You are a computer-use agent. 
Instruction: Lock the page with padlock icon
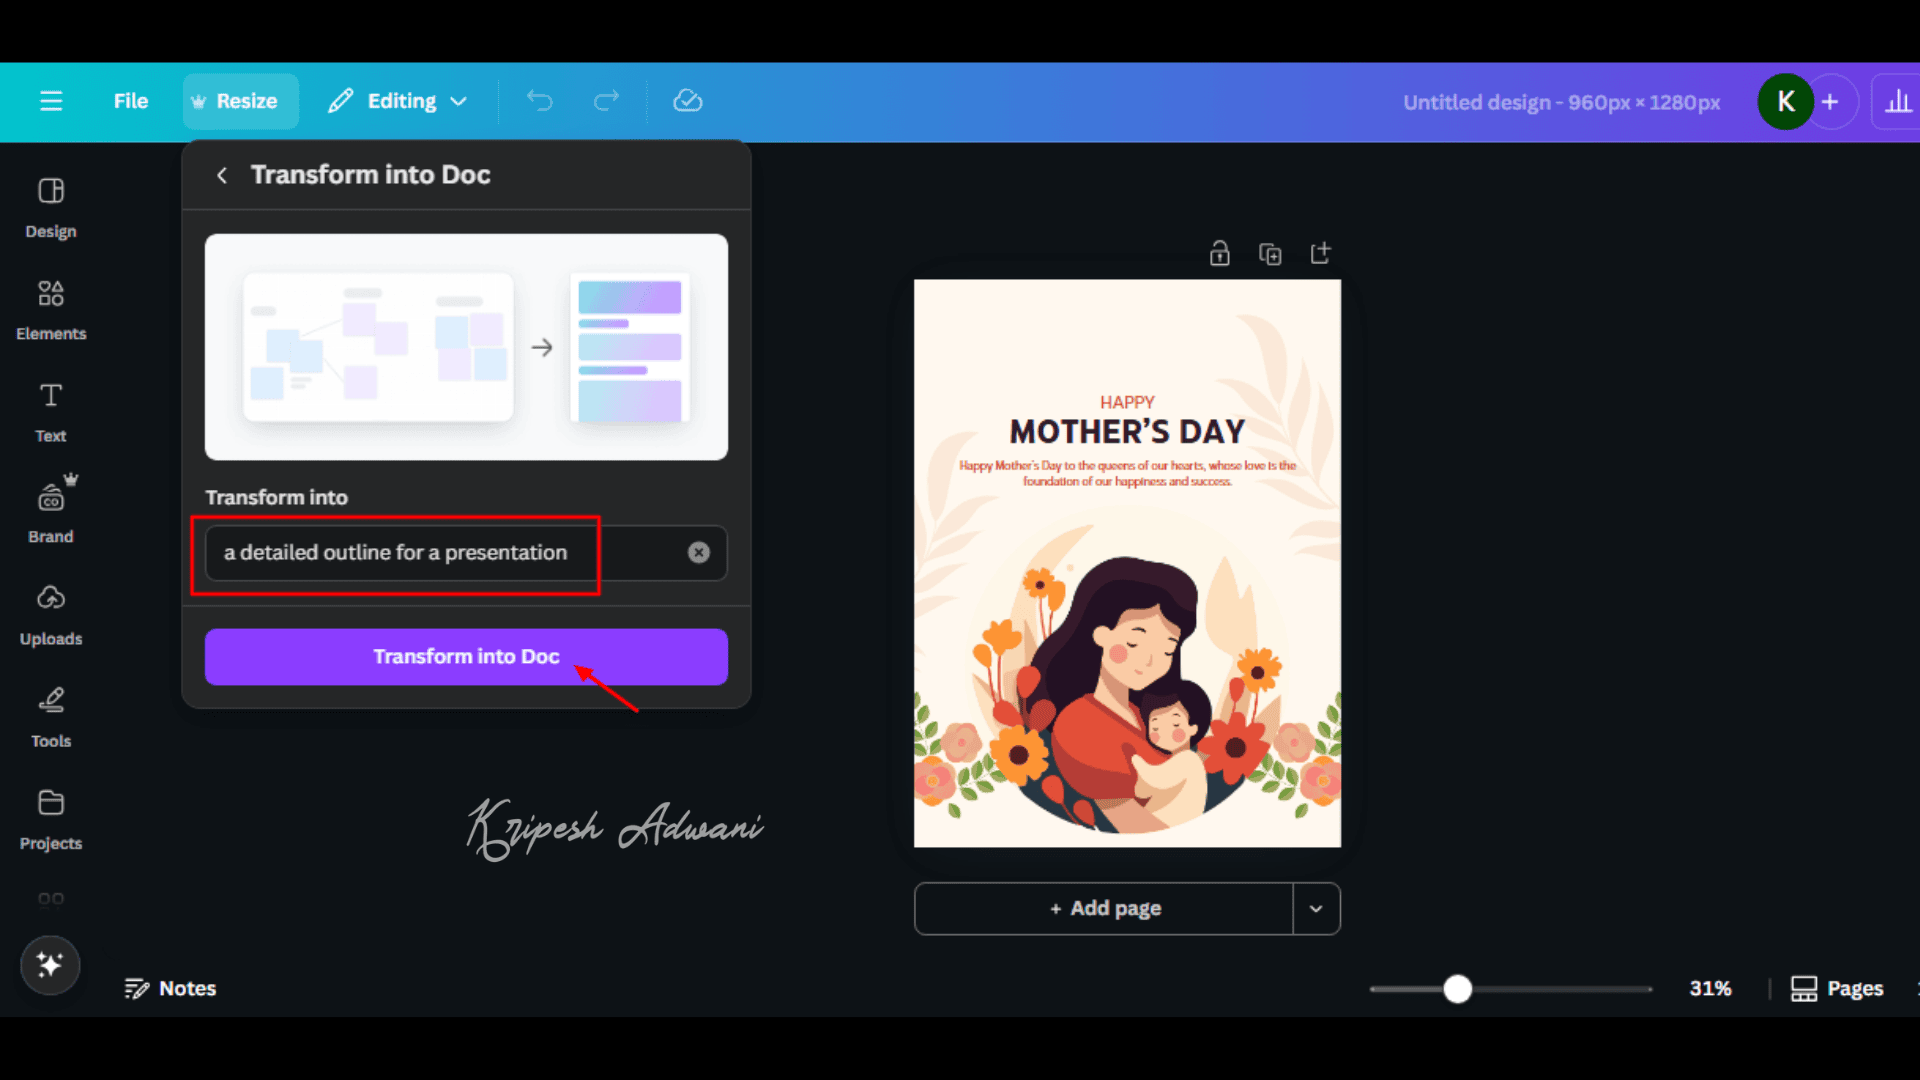point(1219,254)
